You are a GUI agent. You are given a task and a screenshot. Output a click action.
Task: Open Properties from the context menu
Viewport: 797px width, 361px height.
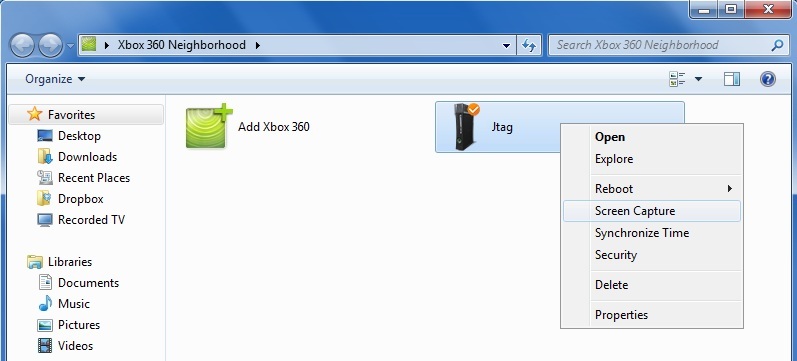coord(652,315)
